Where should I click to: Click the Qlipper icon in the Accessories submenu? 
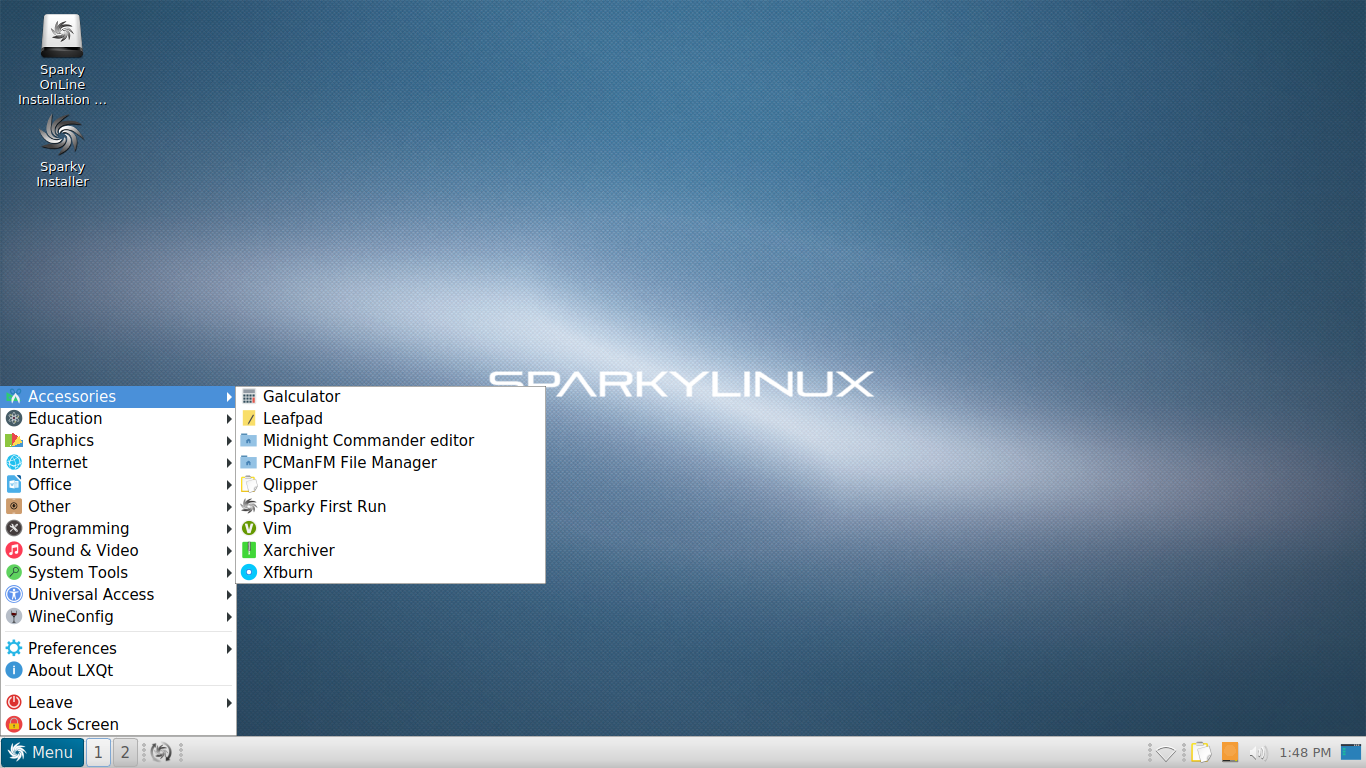click(x=249, y=485)
